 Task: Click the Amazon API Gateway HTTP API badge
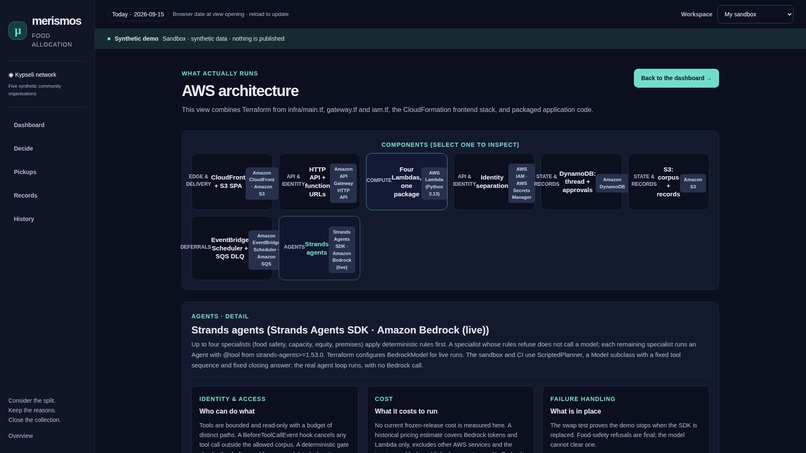(343, 183)
